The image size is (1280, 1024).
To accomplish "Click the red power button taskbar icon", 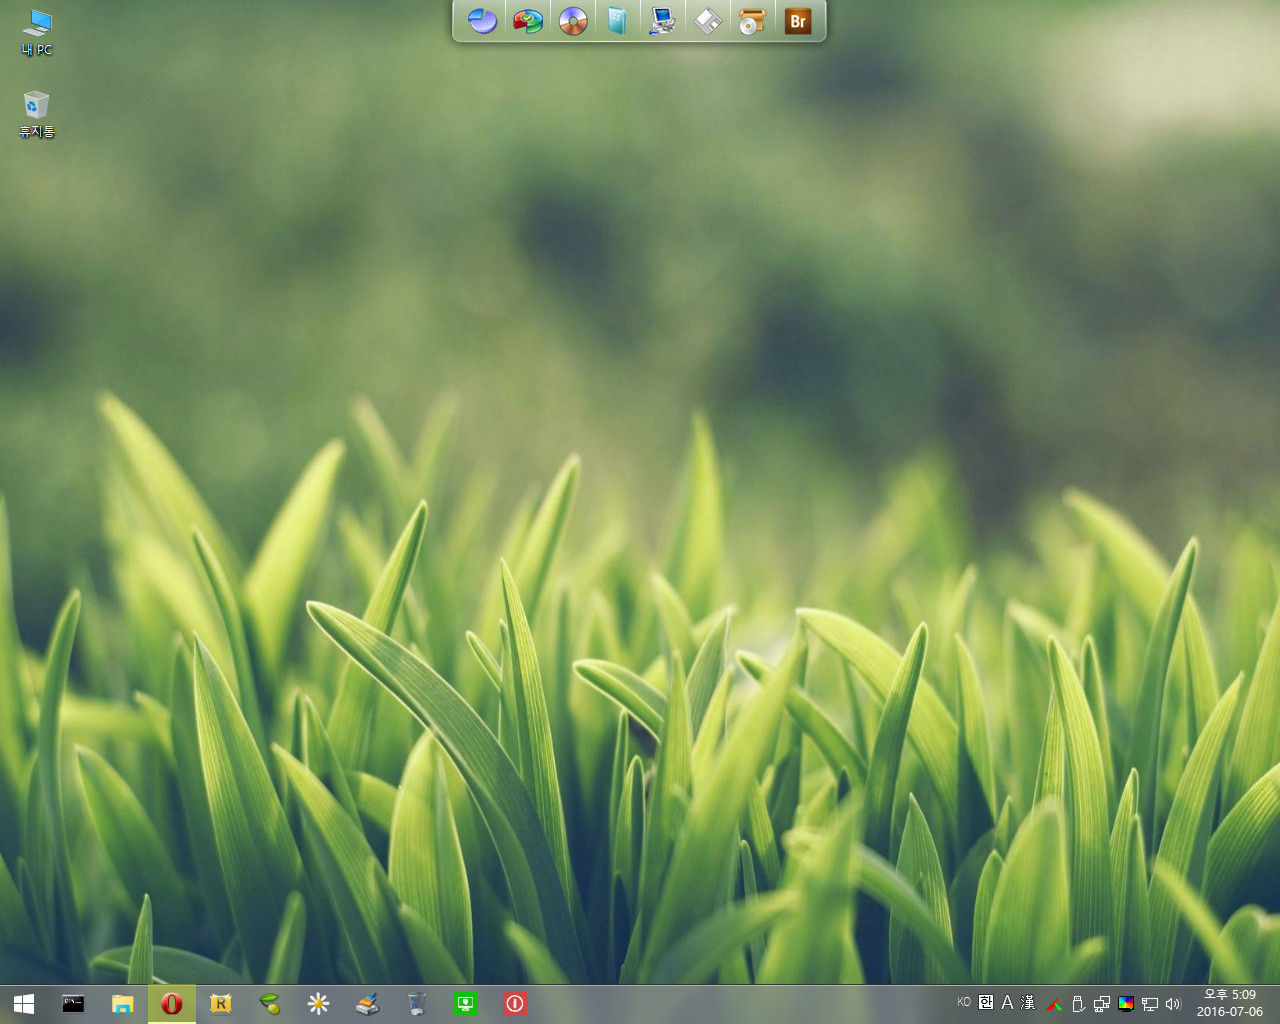I will click(515, 1004).
